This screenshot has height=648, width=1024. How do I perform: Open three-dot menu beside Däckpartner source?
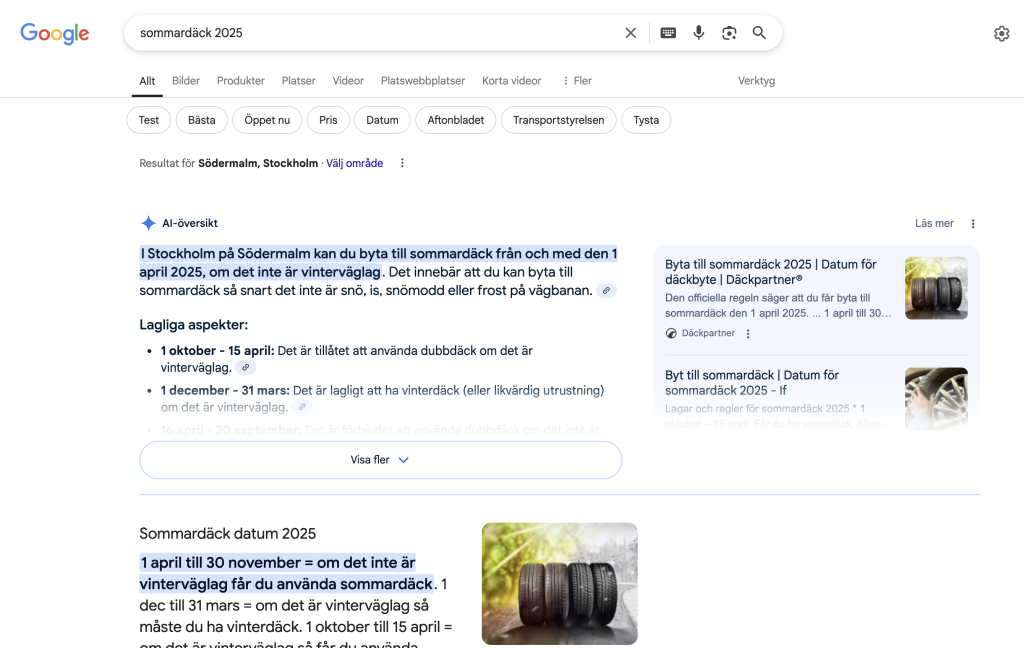pyautogui.click(x=748, y=334)
